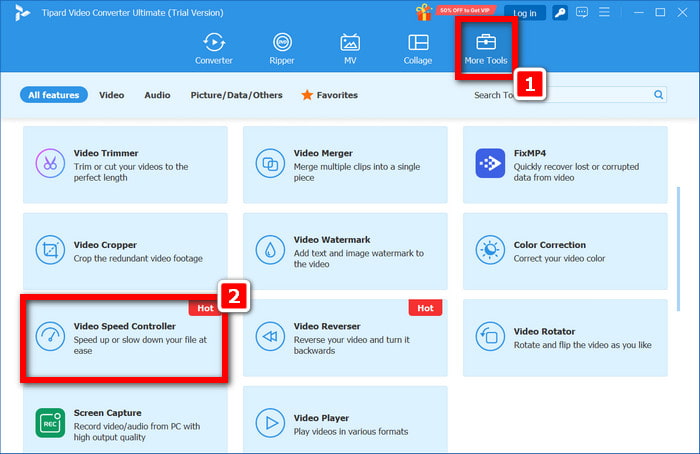Go to the Ripper tab

pos(283,49)
